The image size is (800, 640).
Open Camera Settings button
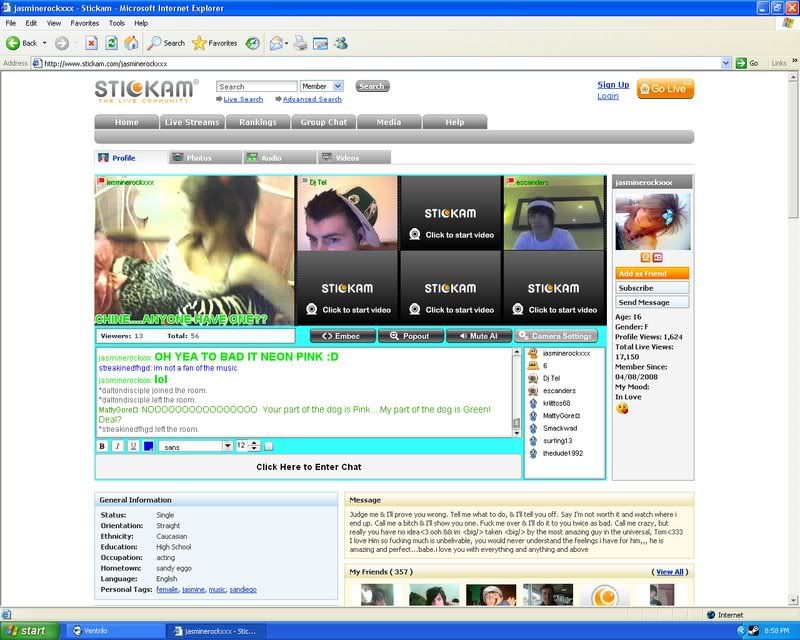click(x=556, y=336)
